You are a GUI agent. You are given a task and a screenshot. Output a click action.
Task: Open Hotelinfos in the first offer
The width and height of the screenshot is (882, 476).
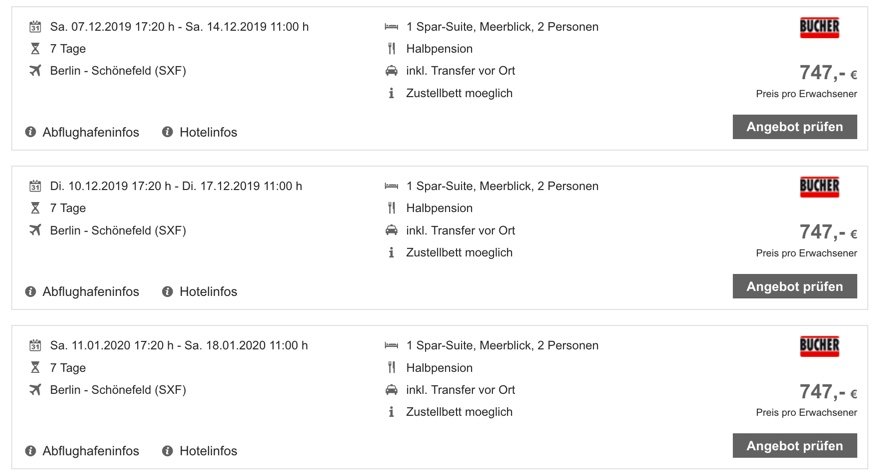[x=200, y=132]
